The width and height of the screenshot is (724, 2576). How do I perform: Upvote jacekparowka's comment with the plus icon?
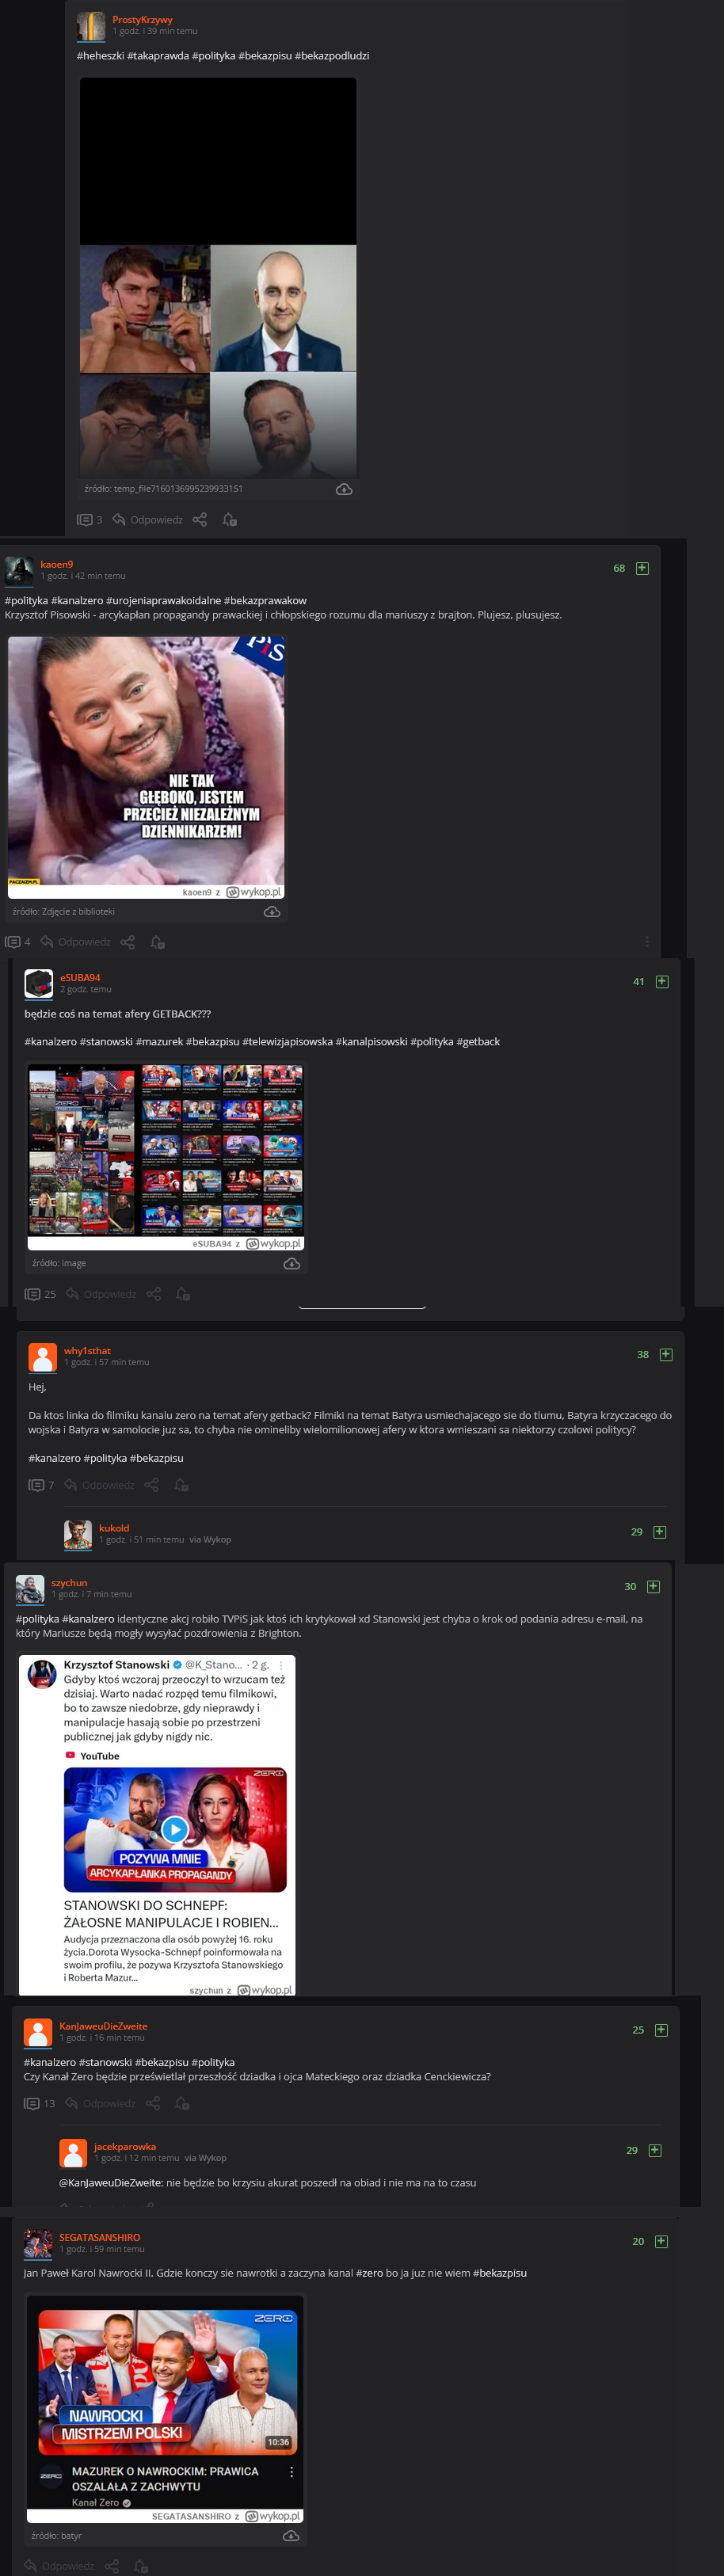pyautogui.click(x=654, y=2149)
